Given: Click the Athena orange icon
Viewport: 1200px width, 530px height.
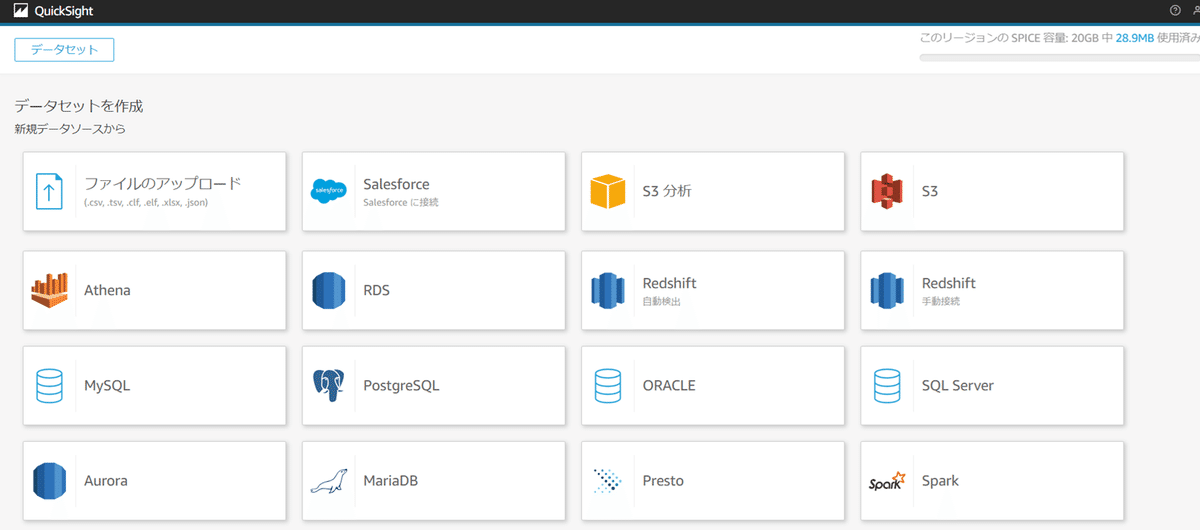Looking at the screenshot, I should [x=49, y=290].
